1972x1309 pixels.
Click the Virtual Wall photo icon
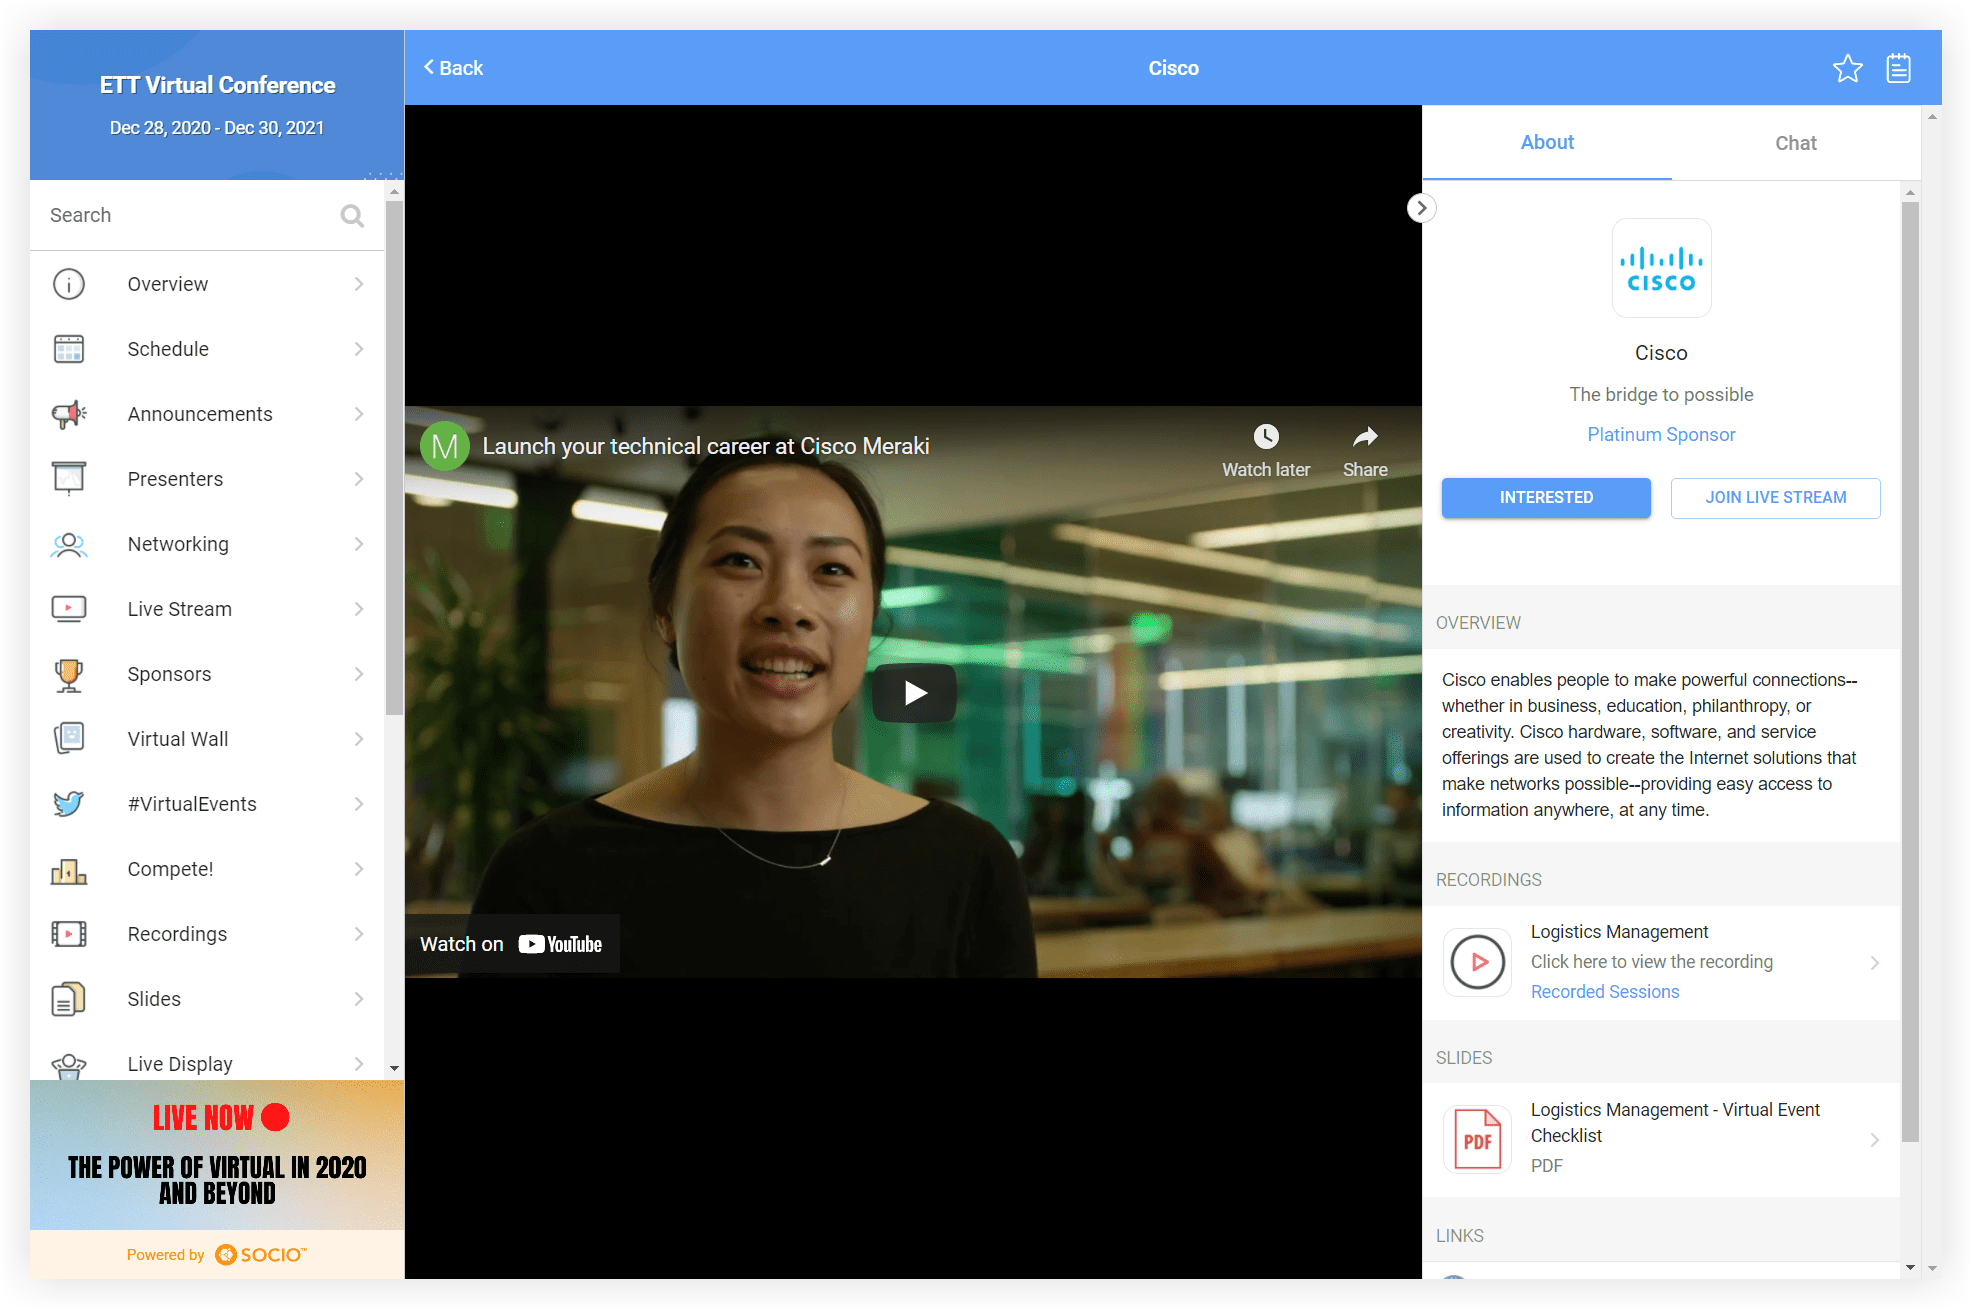69,739
